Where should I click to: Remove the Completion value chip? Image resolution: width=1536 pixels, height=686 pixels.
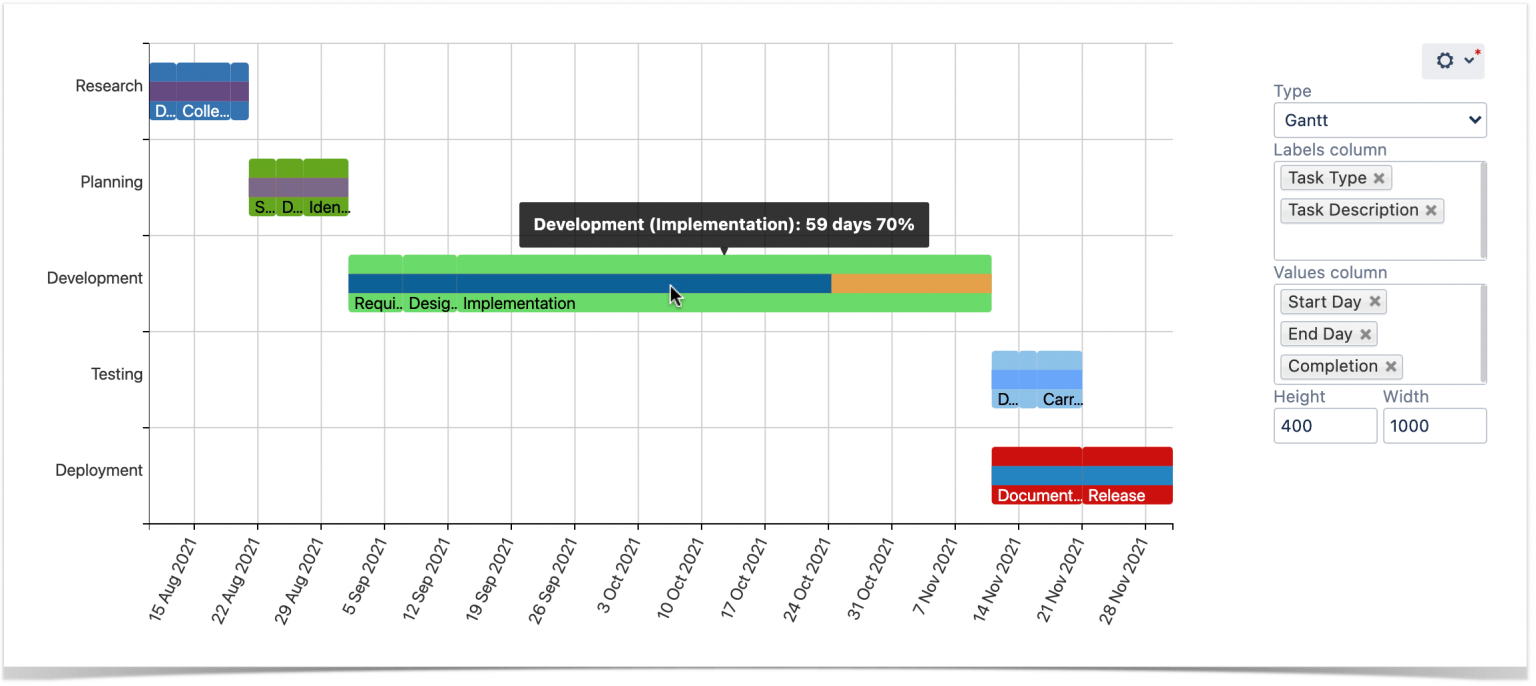click(x=1391, y=366)
